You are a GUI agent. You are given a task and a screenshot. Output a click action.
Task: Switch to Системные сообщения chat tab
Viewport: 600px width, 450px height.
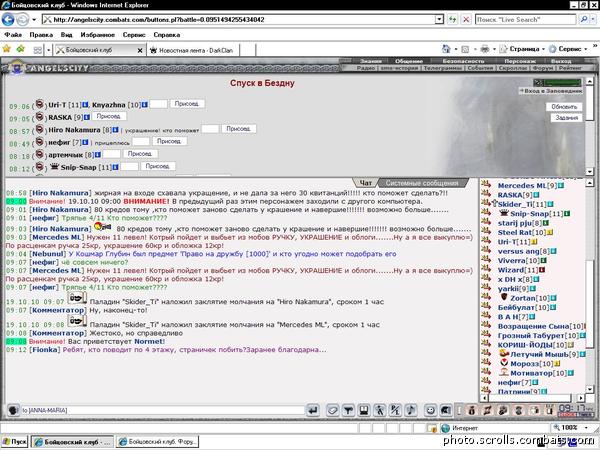[x=422, y=183]
